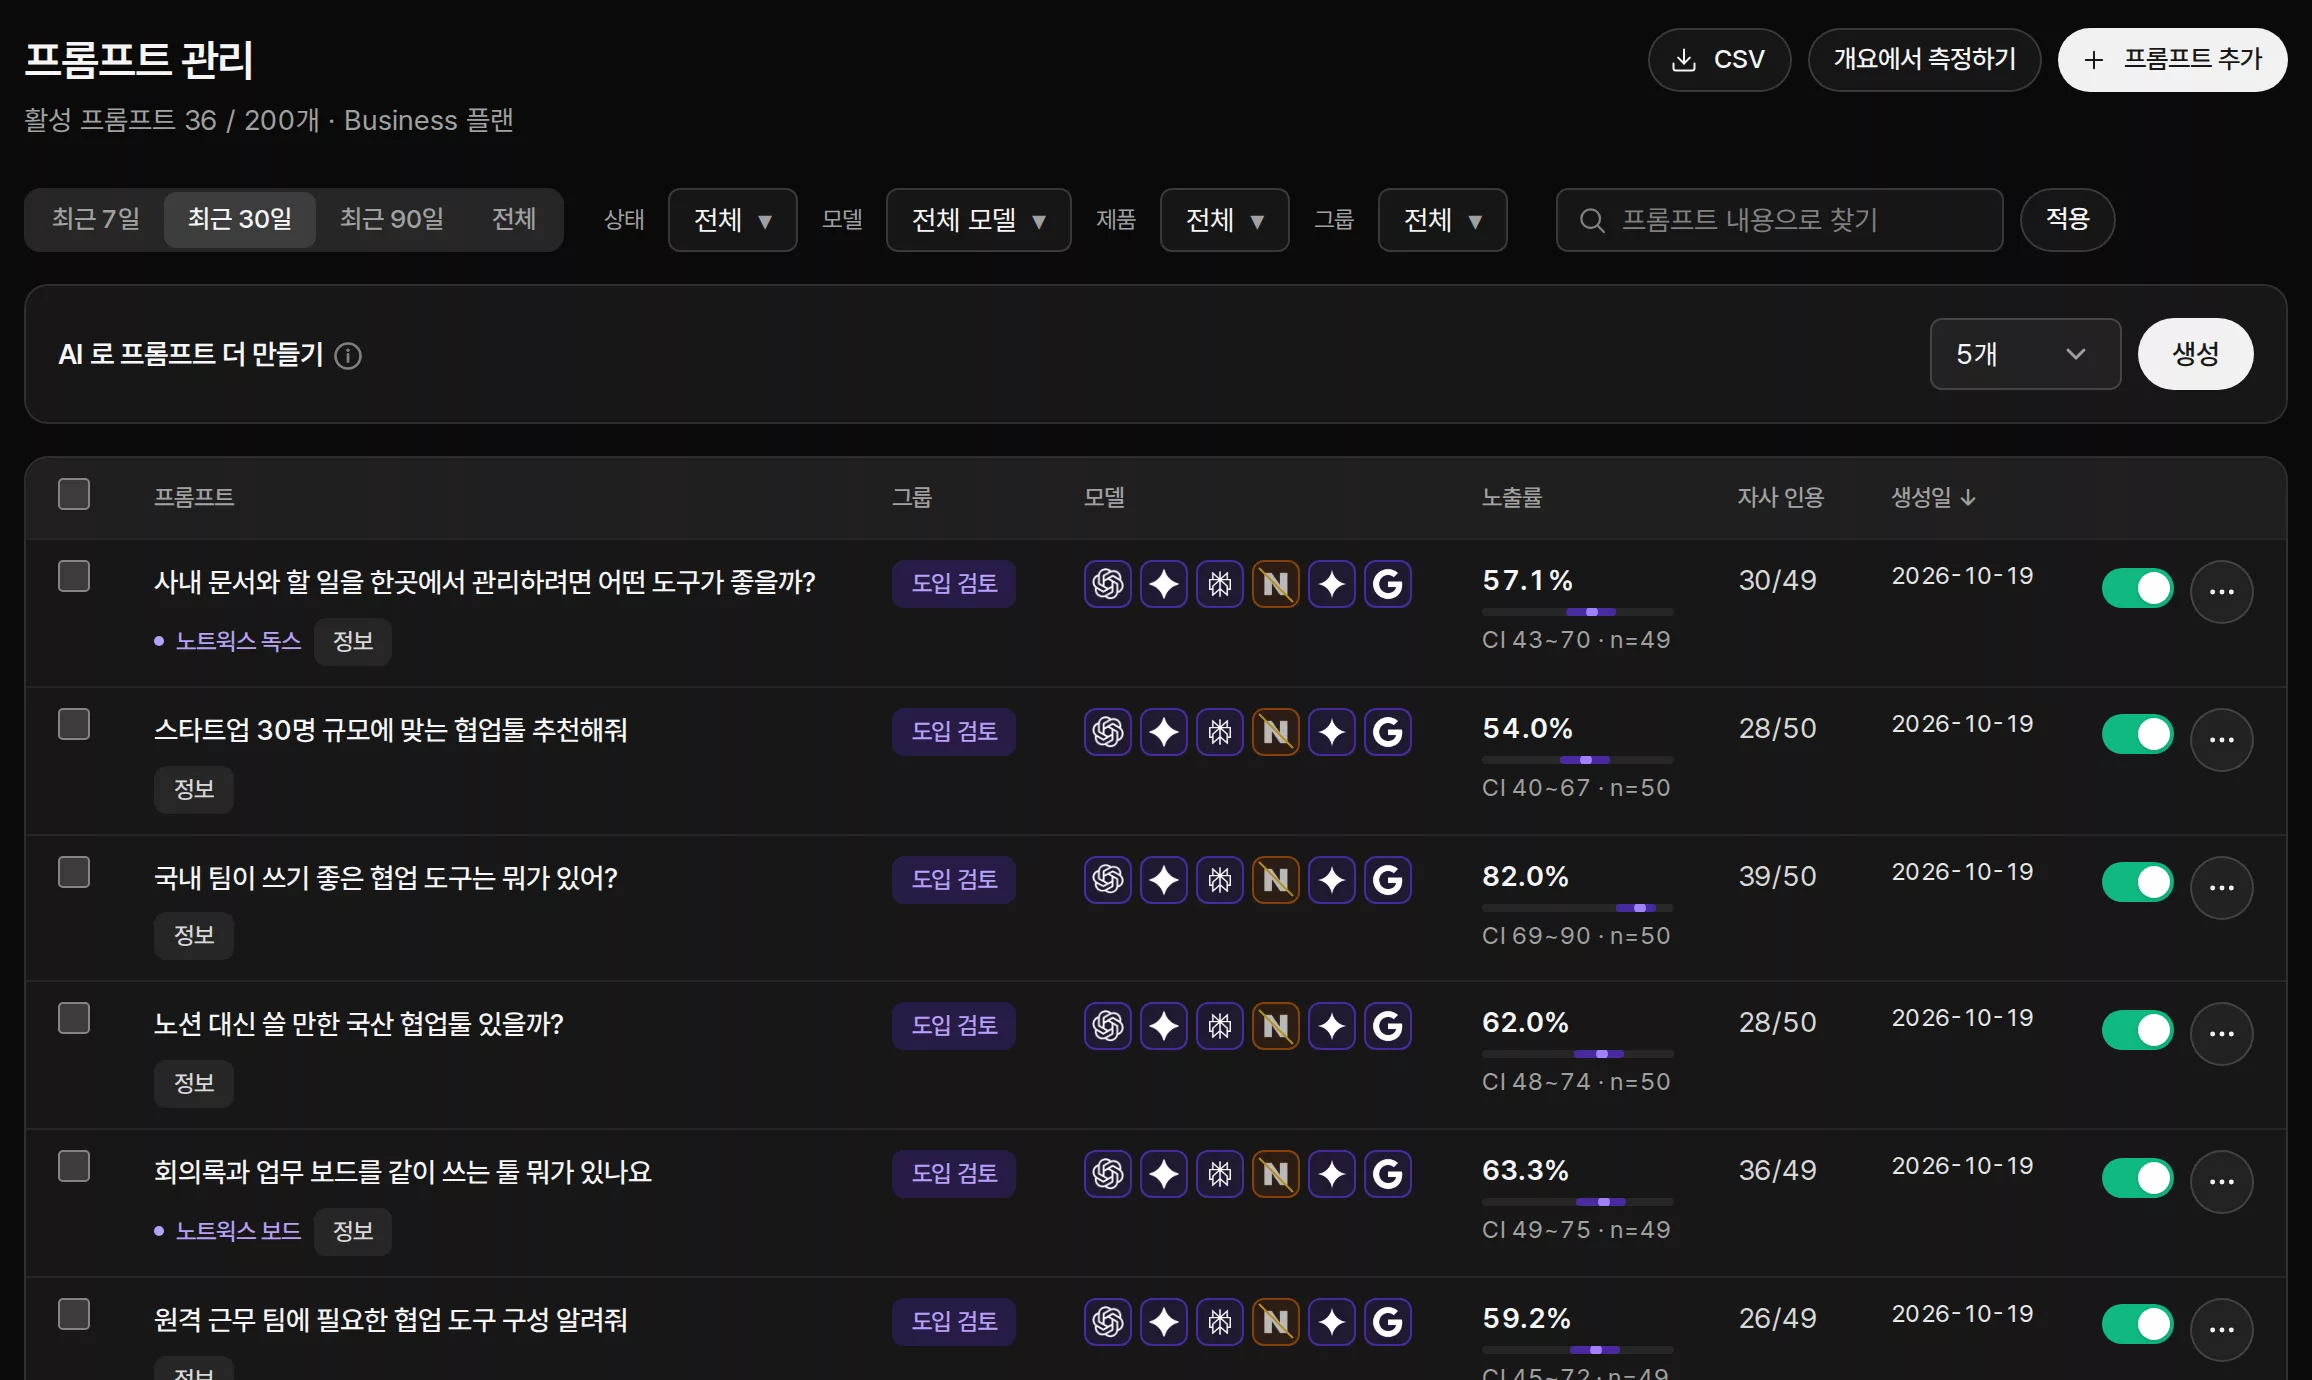Open the more options menu for the 회의록과 업무 보드 prompt
This screenshot has height=1380, width=2312.
pos(2221,1181)
